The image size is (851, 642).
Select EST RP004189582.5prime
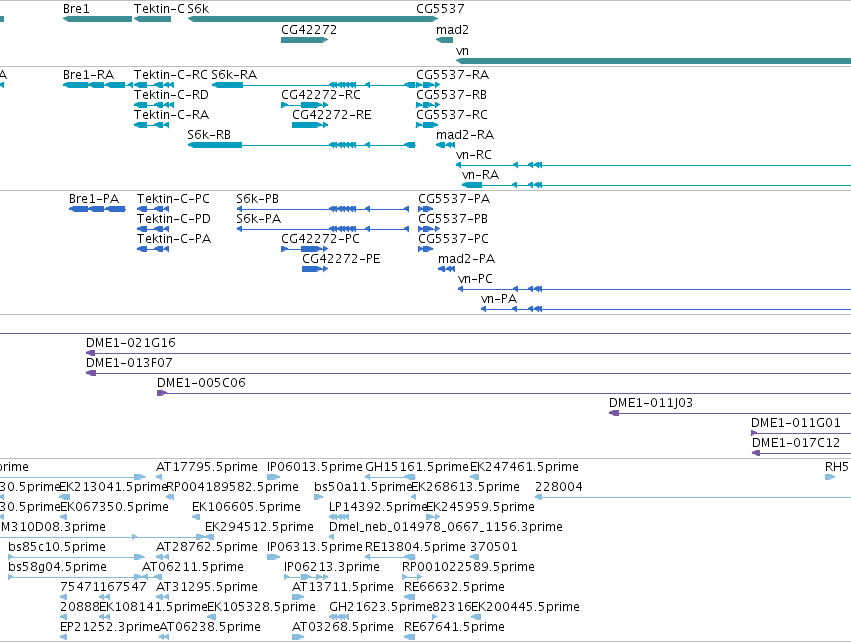coord(232,487)
